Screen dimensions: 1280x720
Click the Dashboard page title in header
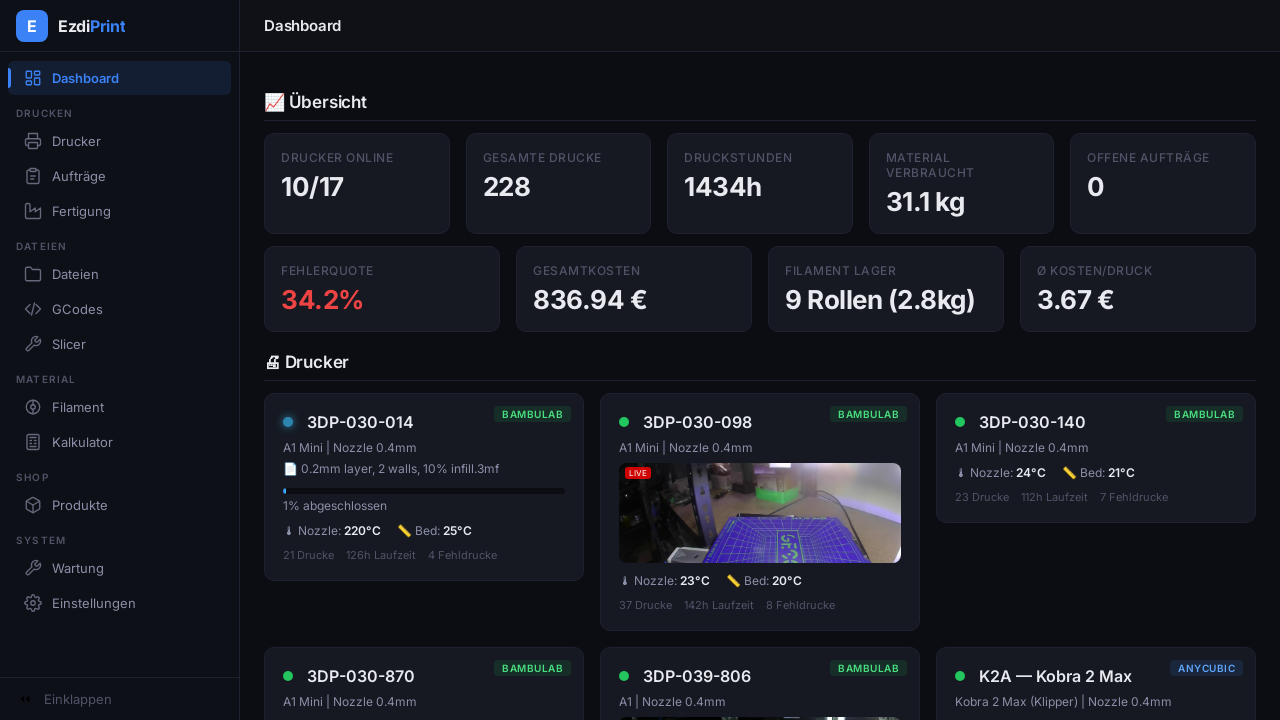coord(302,26)
